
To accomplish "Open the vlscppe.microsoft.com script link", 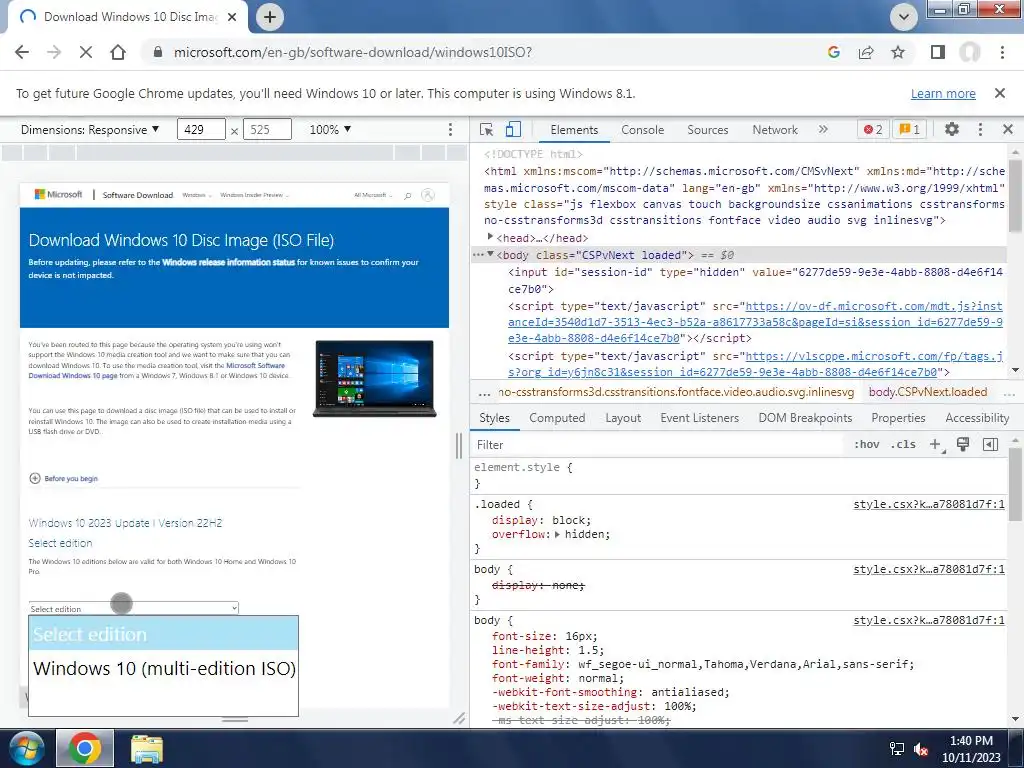I will pyautogui.click(x=755, y=364).
